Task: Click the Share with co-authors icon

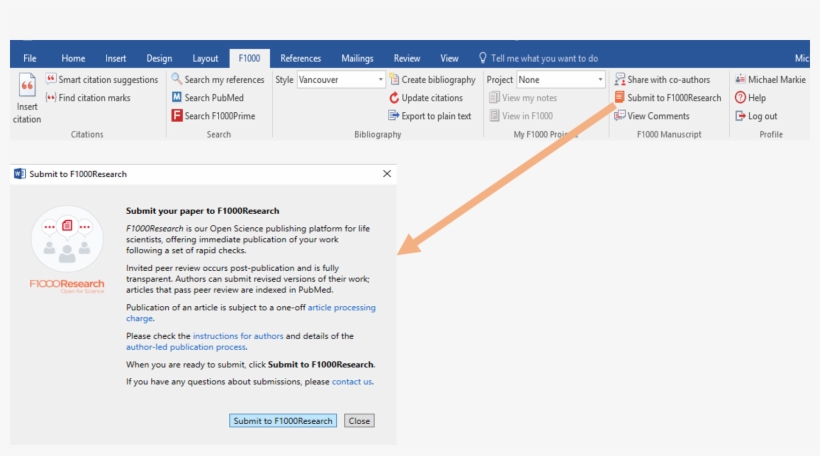Action: 620,79
